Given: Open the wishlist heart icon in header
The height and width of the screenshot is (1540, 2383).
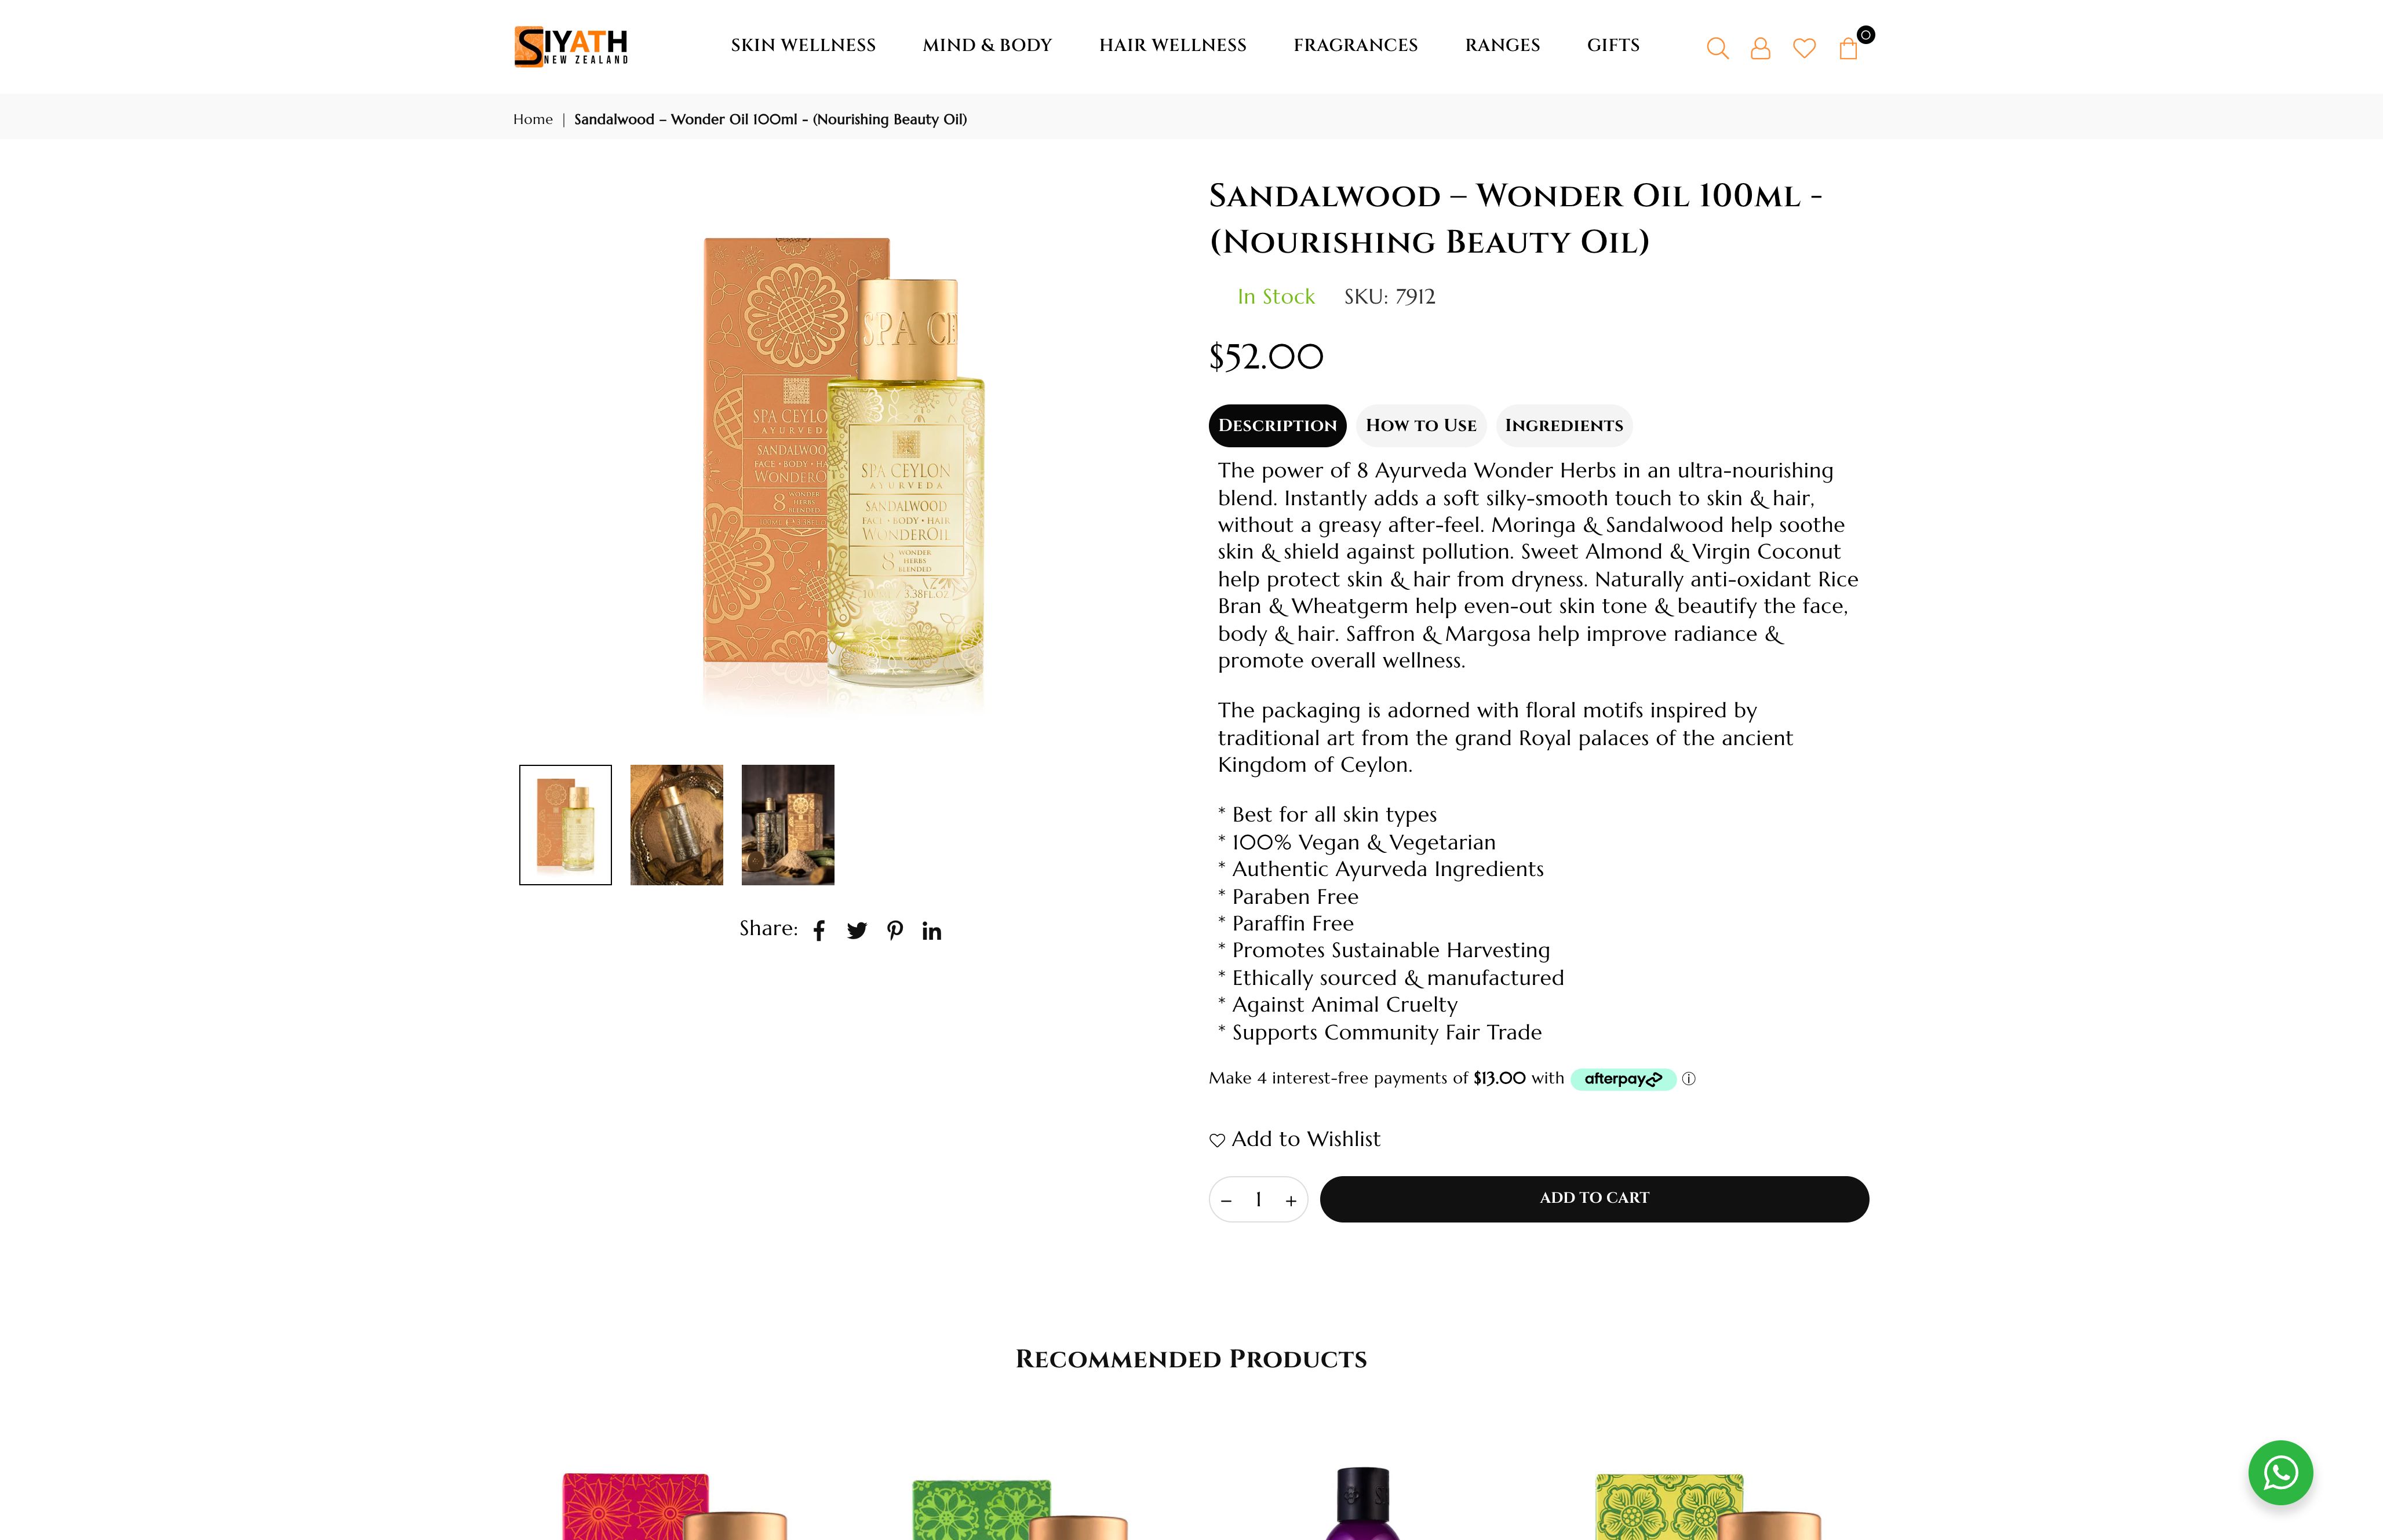Looking at the screenshot, I should [1804, 48].
